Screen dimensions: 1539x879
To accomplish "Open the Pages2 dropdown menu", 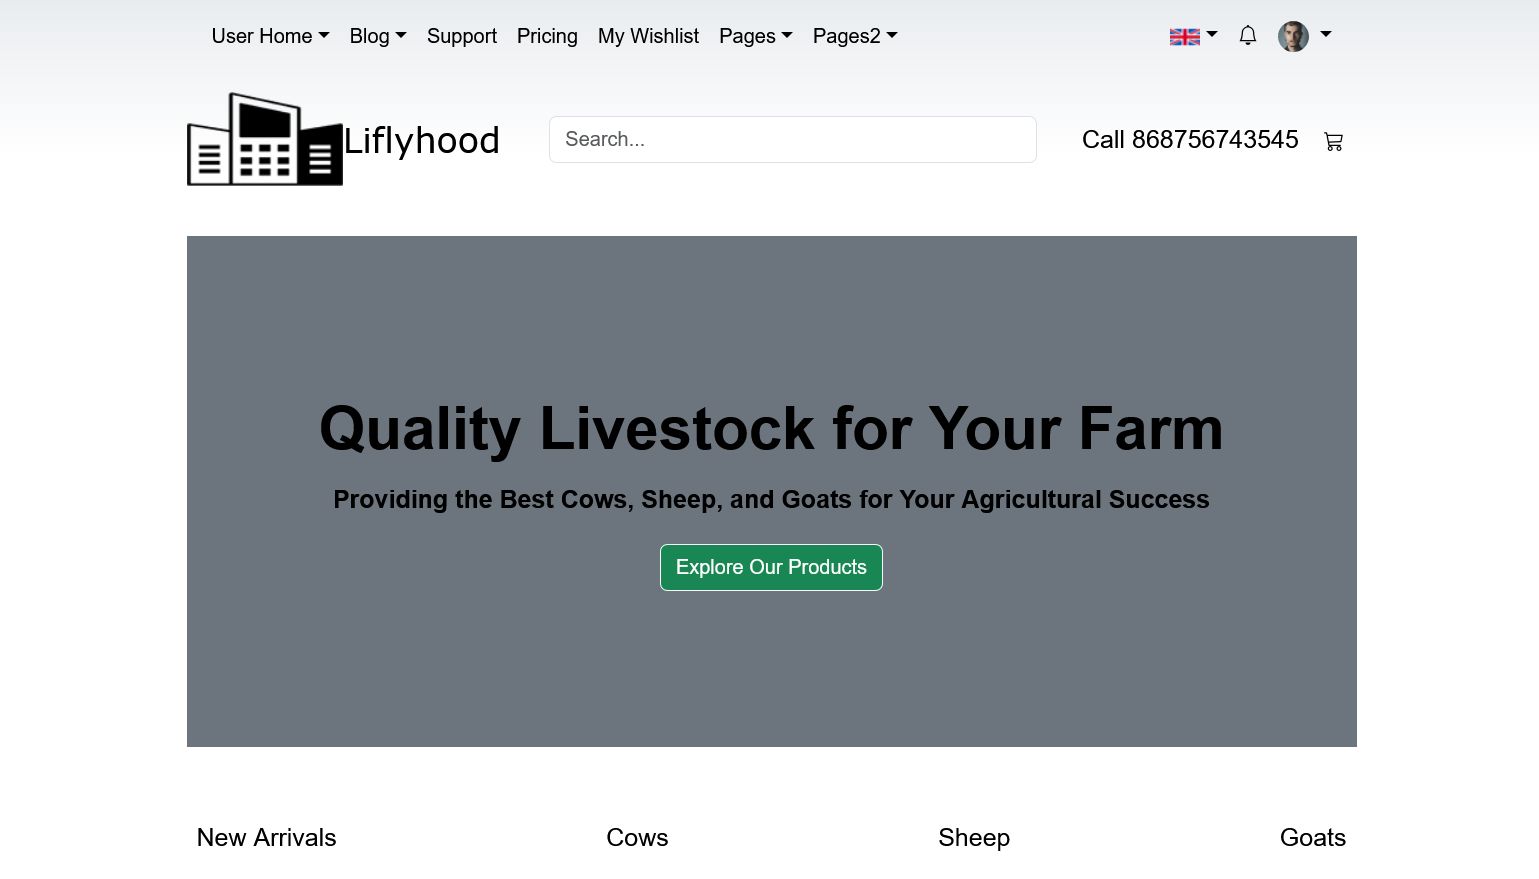I will (855, 36).
